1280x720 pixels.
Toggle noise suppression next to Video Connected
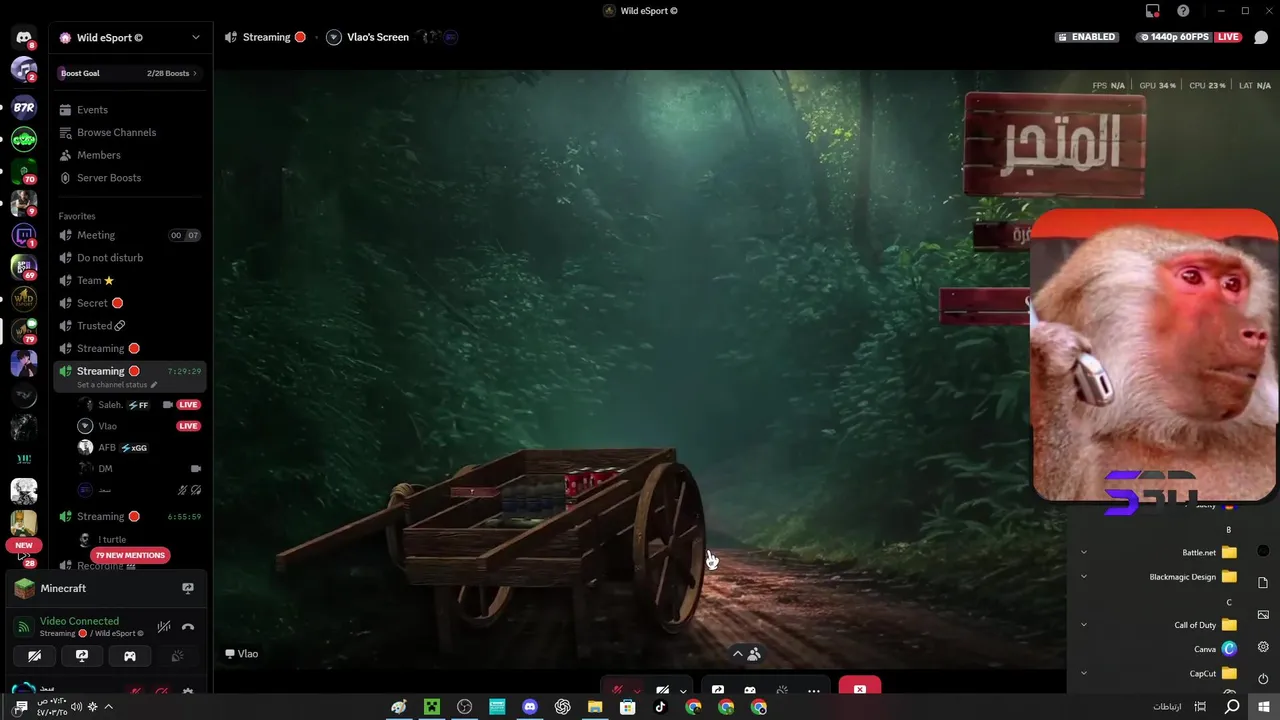pyautogui.click(x=164, y=627)
